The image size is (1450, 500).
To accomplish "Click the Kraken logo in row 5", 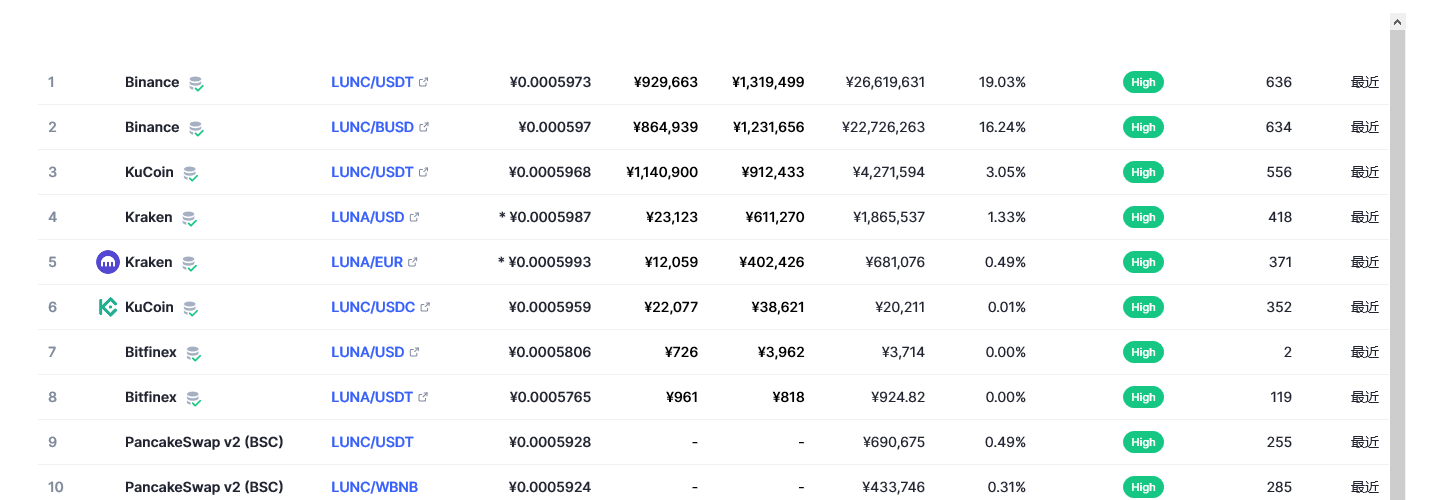I will (107, 262).
